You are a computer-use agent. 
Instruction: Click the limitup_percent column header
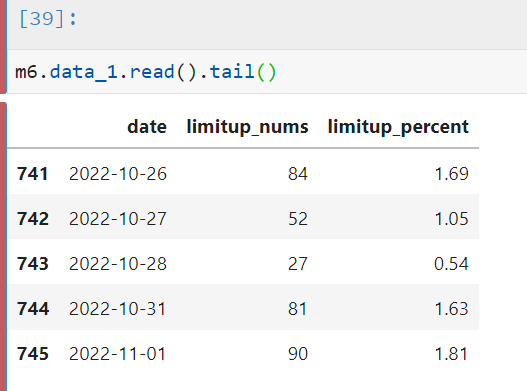tap(398, 127)
